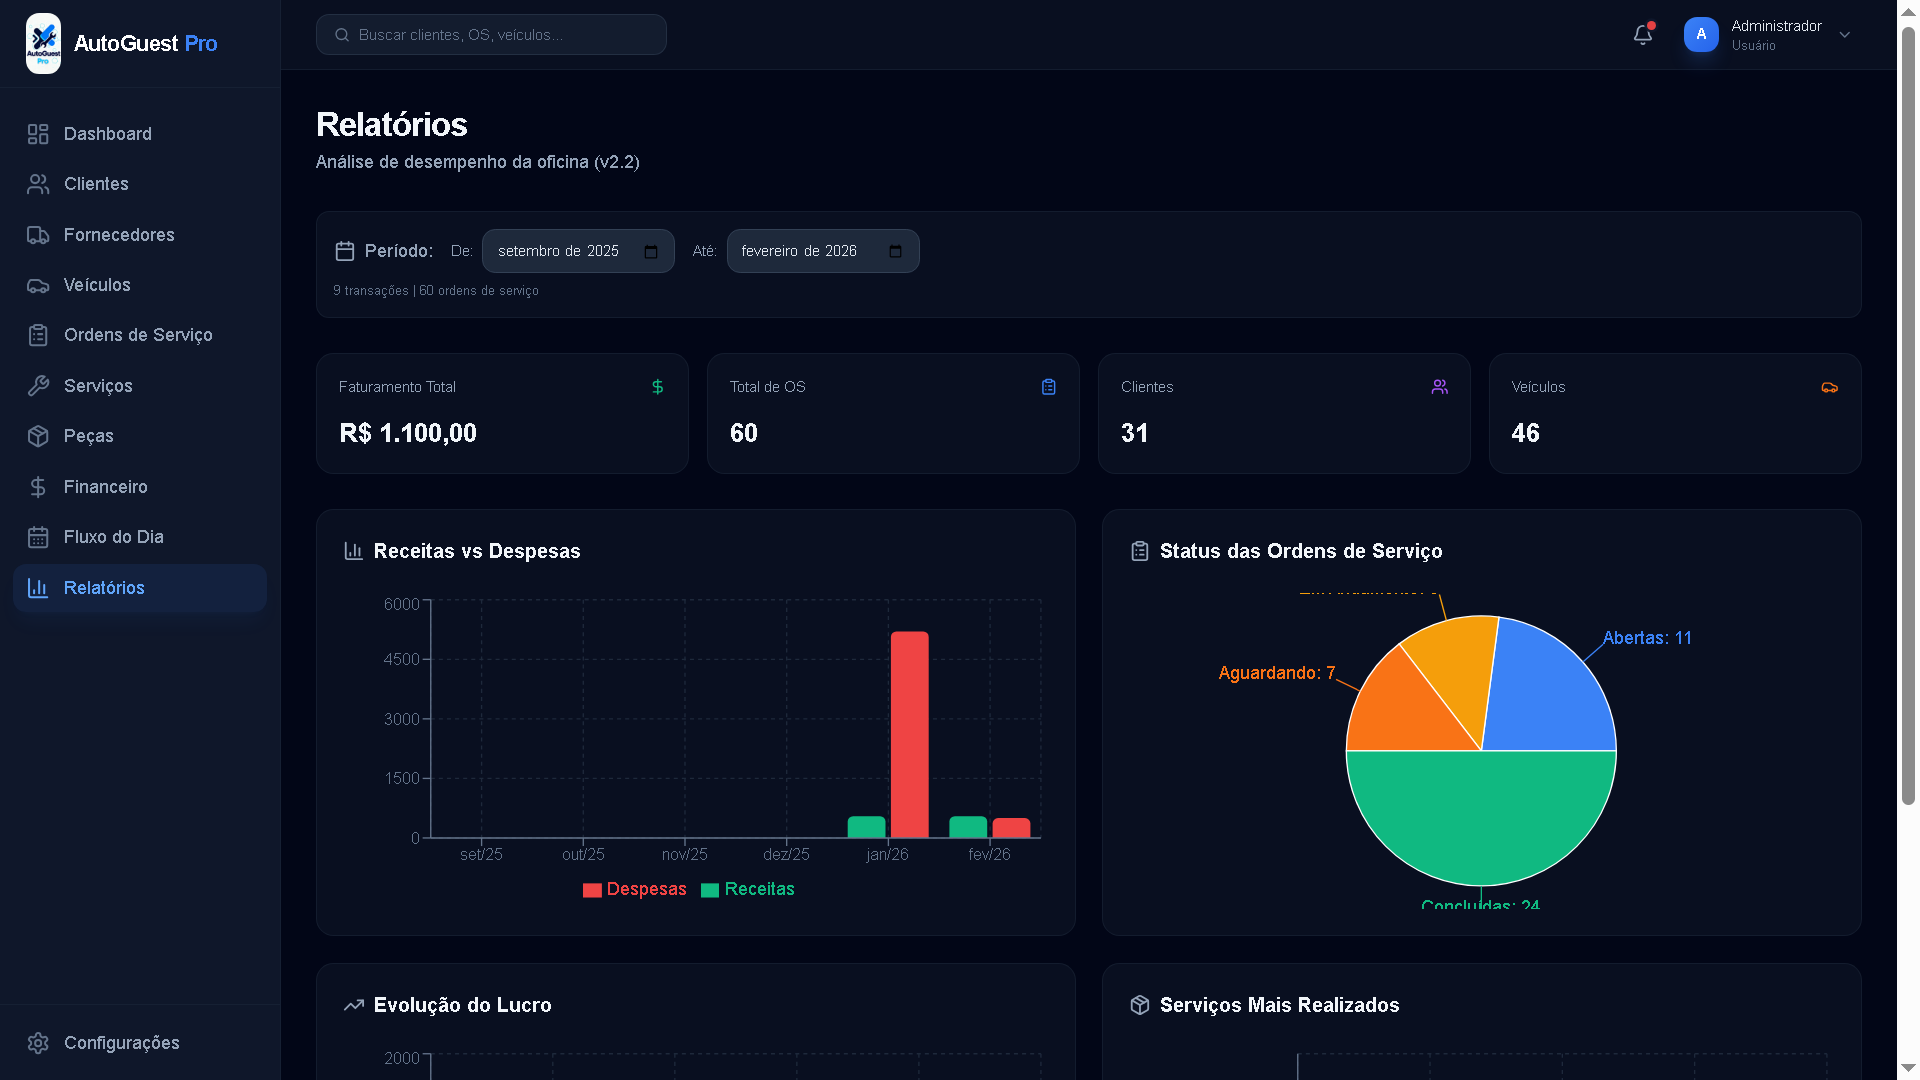1920x1080 pixels.
Task: Open the Dashboard page link
Action: click(x=107, y=134)
